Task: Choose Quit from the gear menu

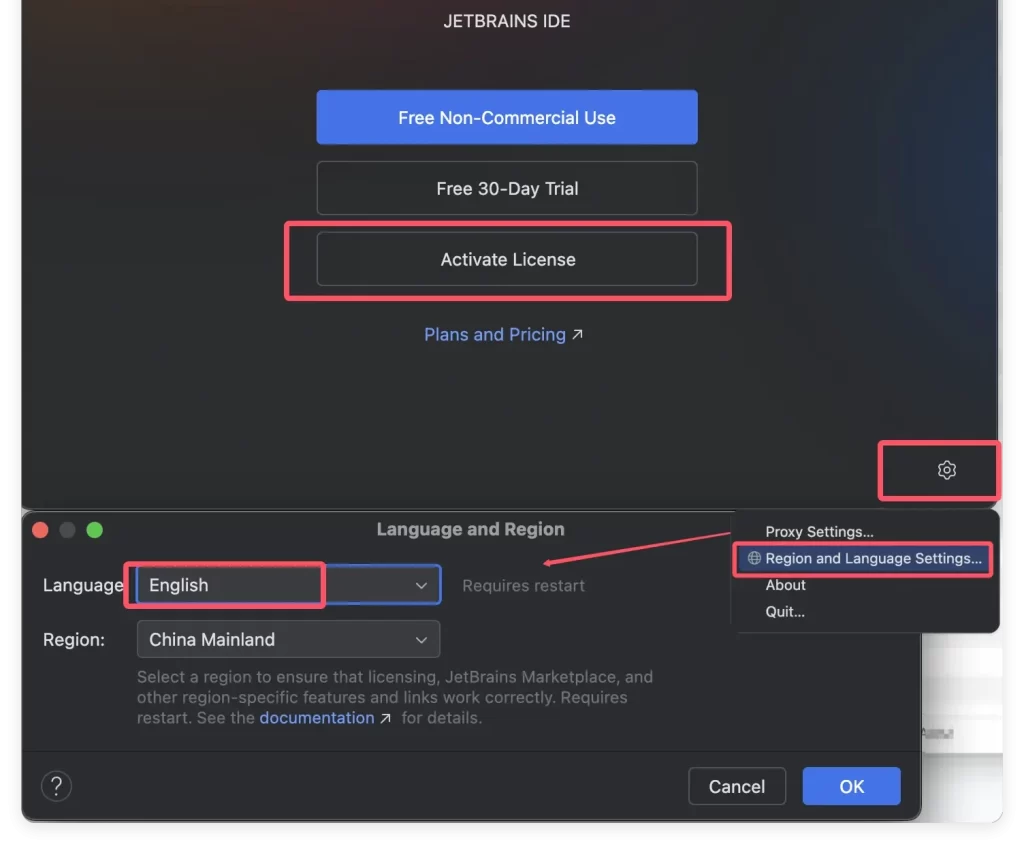Action: pos(785,611)
